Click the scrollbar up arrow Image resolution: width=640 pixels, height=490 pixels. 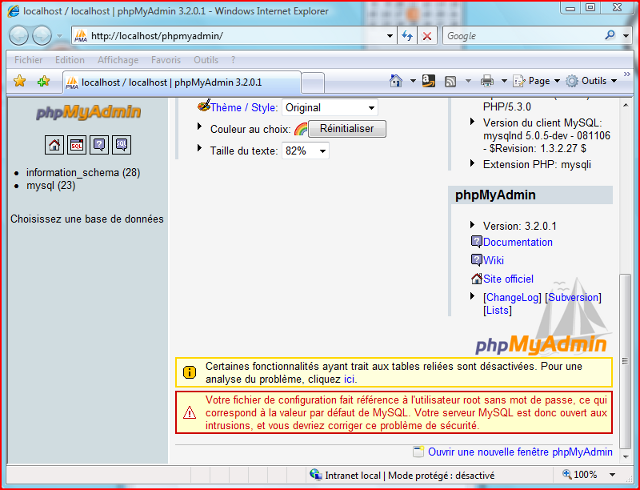[625, 105]
